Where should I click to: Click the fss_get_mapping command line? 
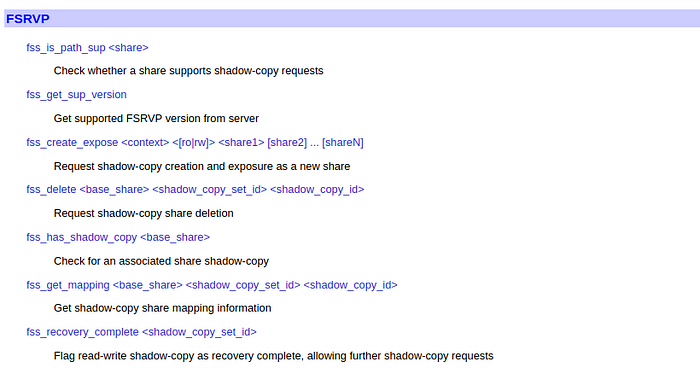coord(212,285)
